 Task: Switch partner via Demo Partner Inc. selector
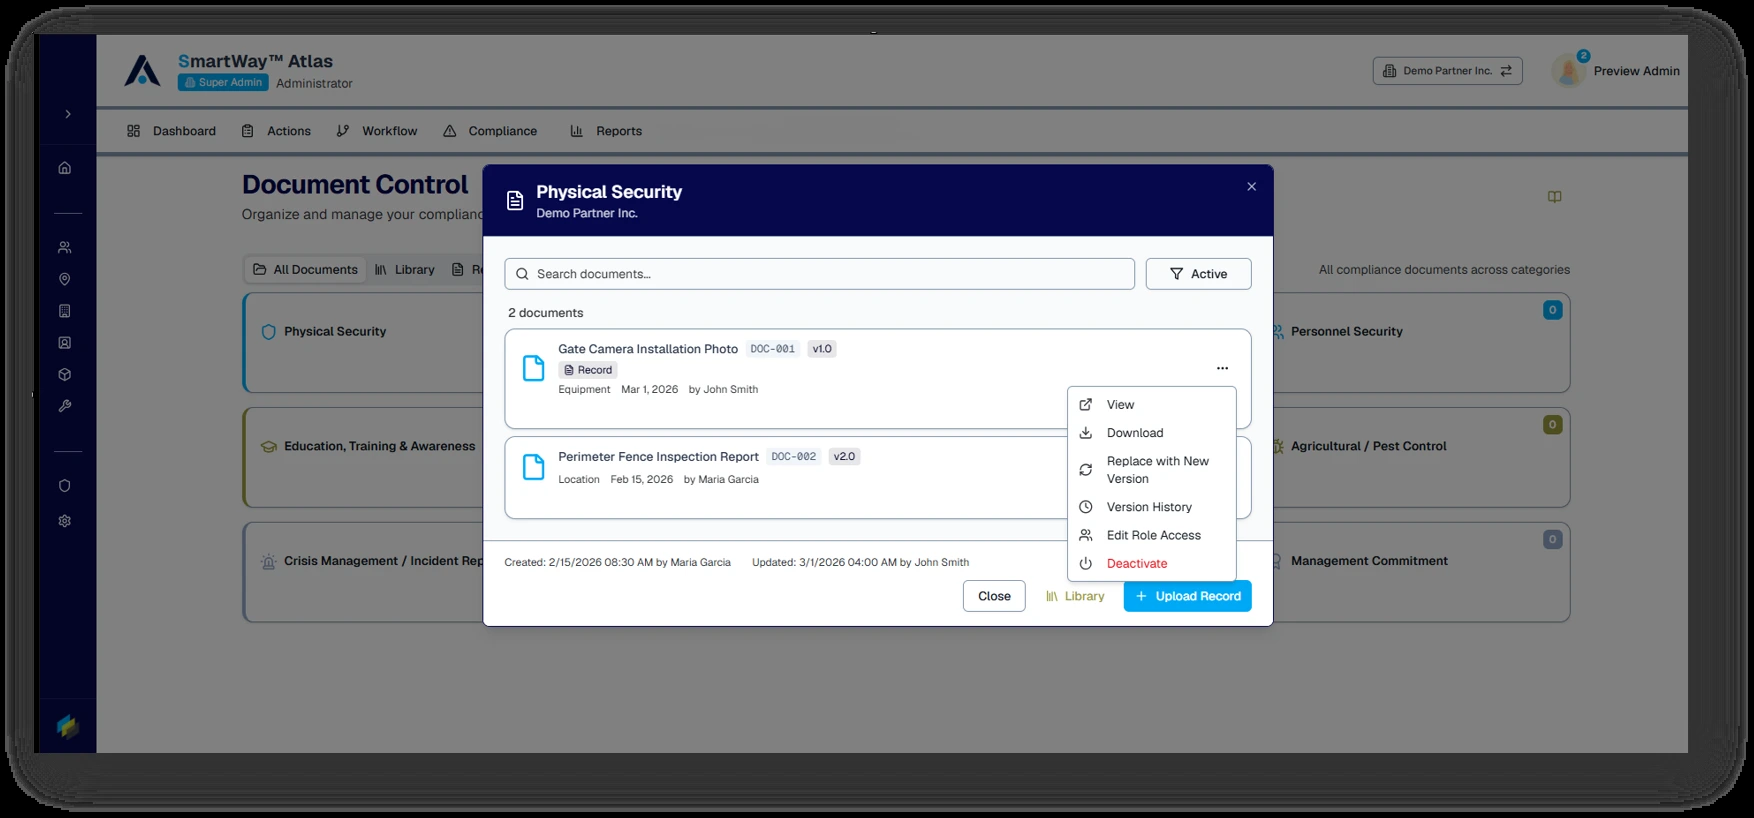(1447, 71)
